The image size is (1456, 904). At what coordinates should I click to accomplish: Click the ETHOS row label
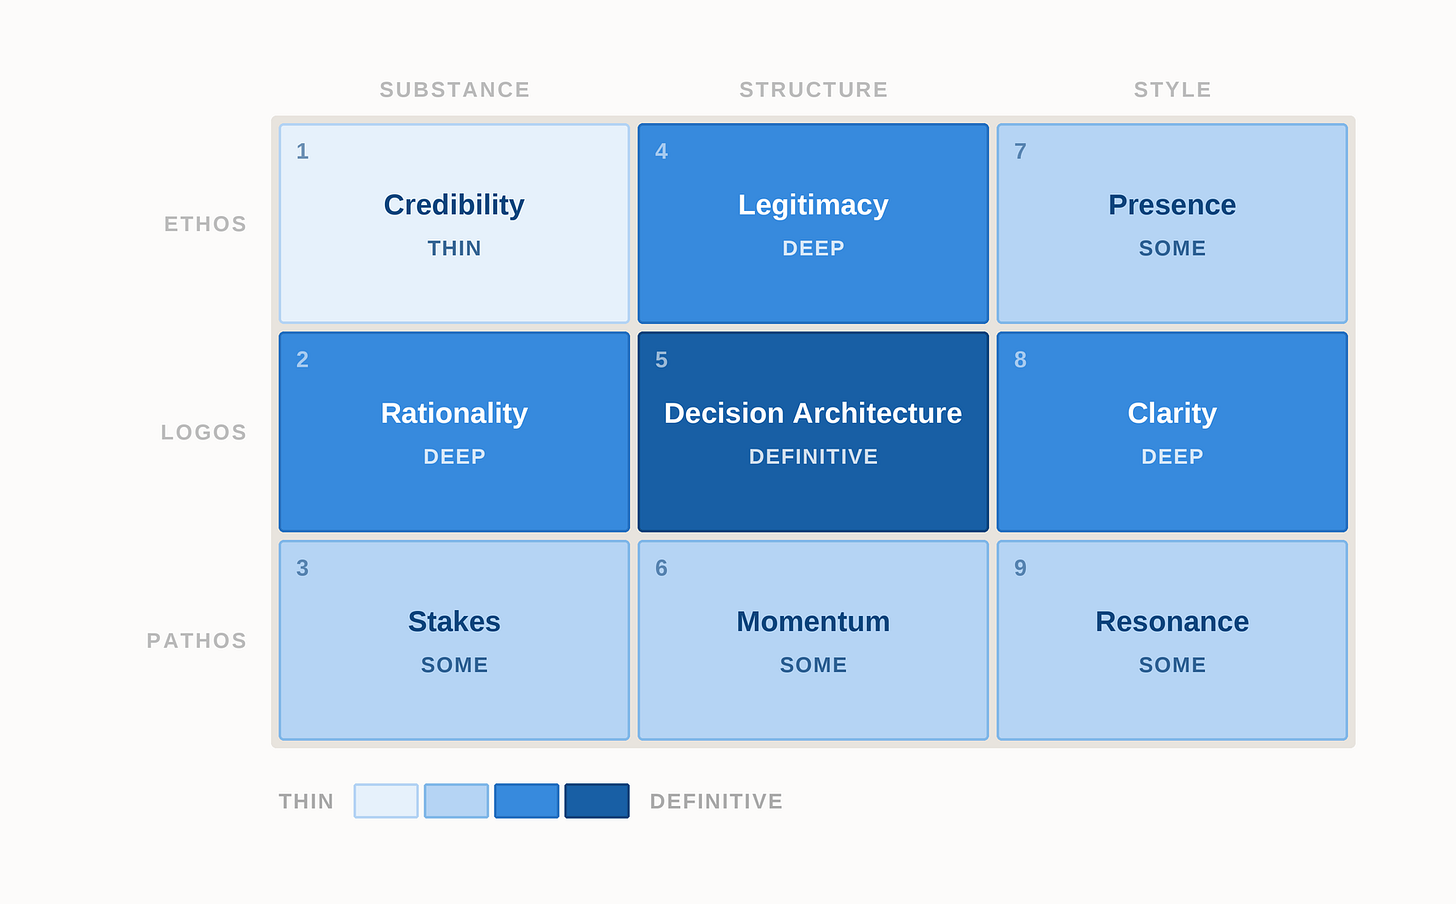tap(205, 224)
